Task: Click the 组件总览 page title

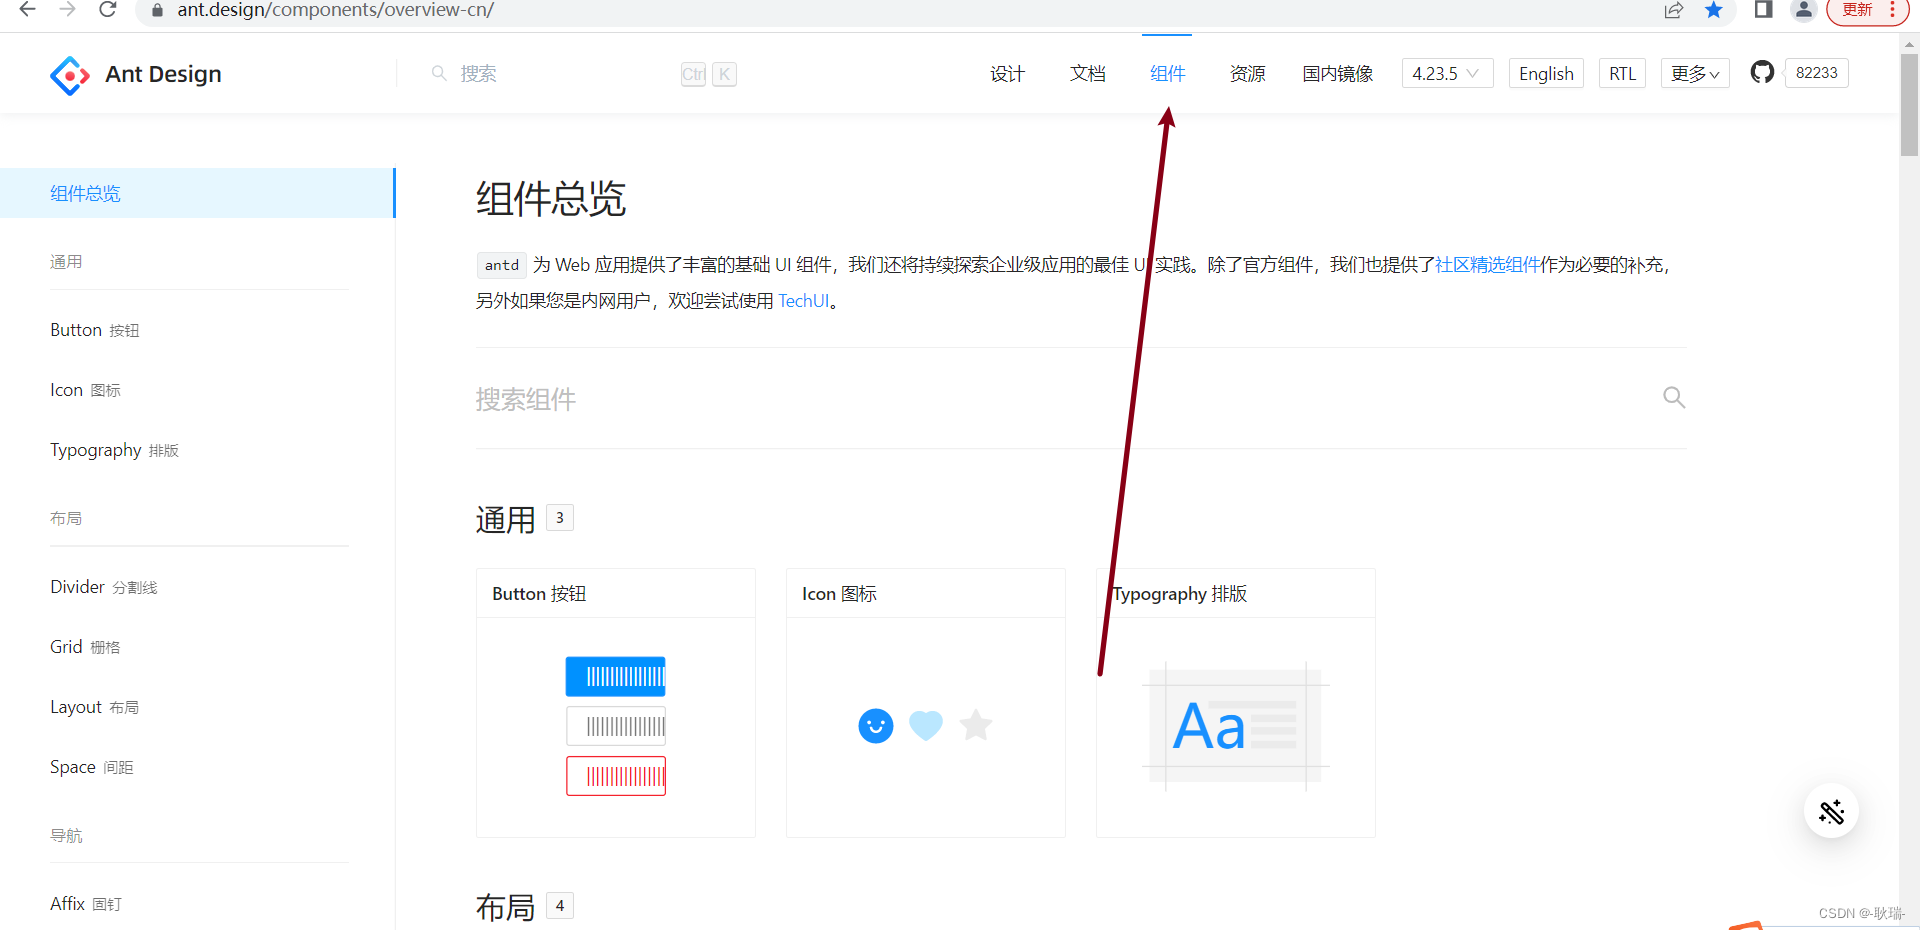Action: tap(551, 199)
